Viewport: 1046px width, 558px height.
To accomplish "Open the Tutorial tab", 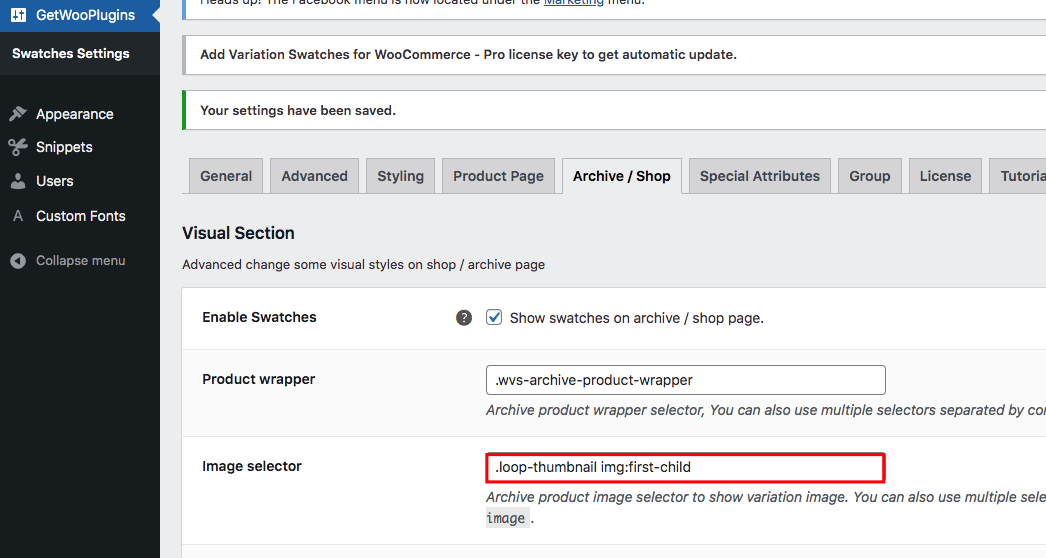I will pyautogui.click(x=1018, y=176).
